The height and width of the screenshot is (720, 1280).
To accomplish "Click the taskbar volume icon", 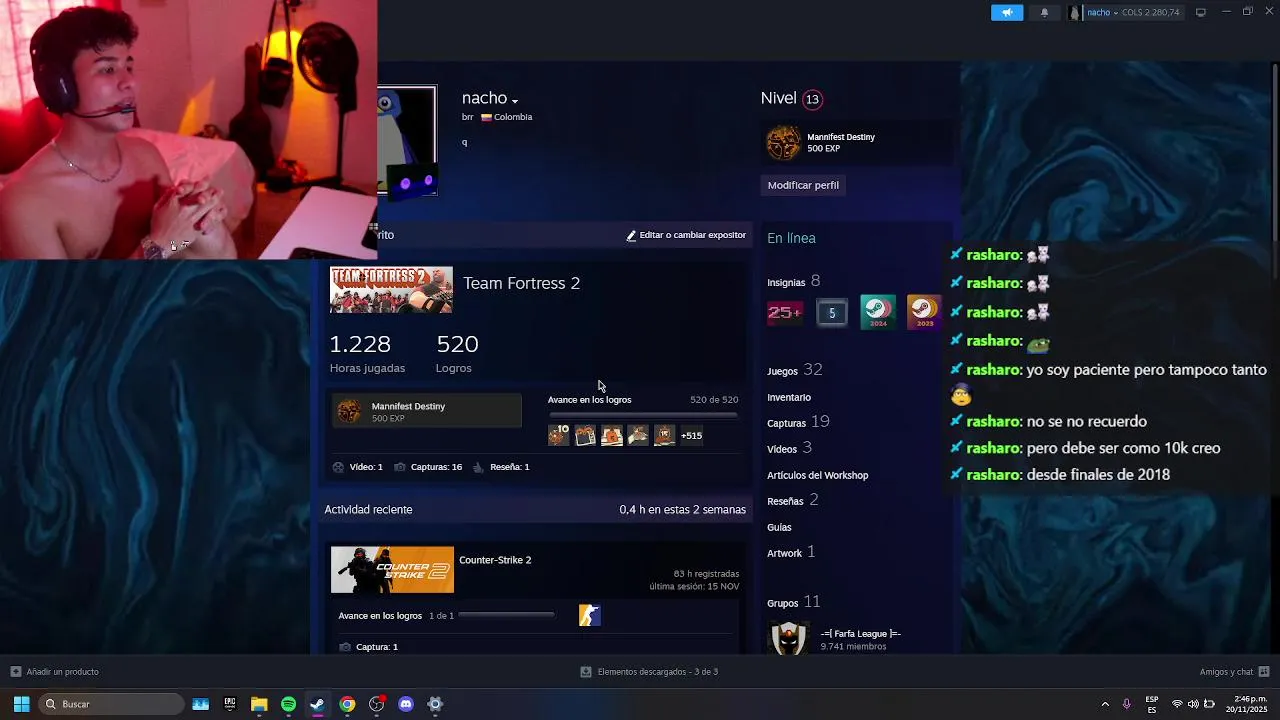I will (1193, 704).
